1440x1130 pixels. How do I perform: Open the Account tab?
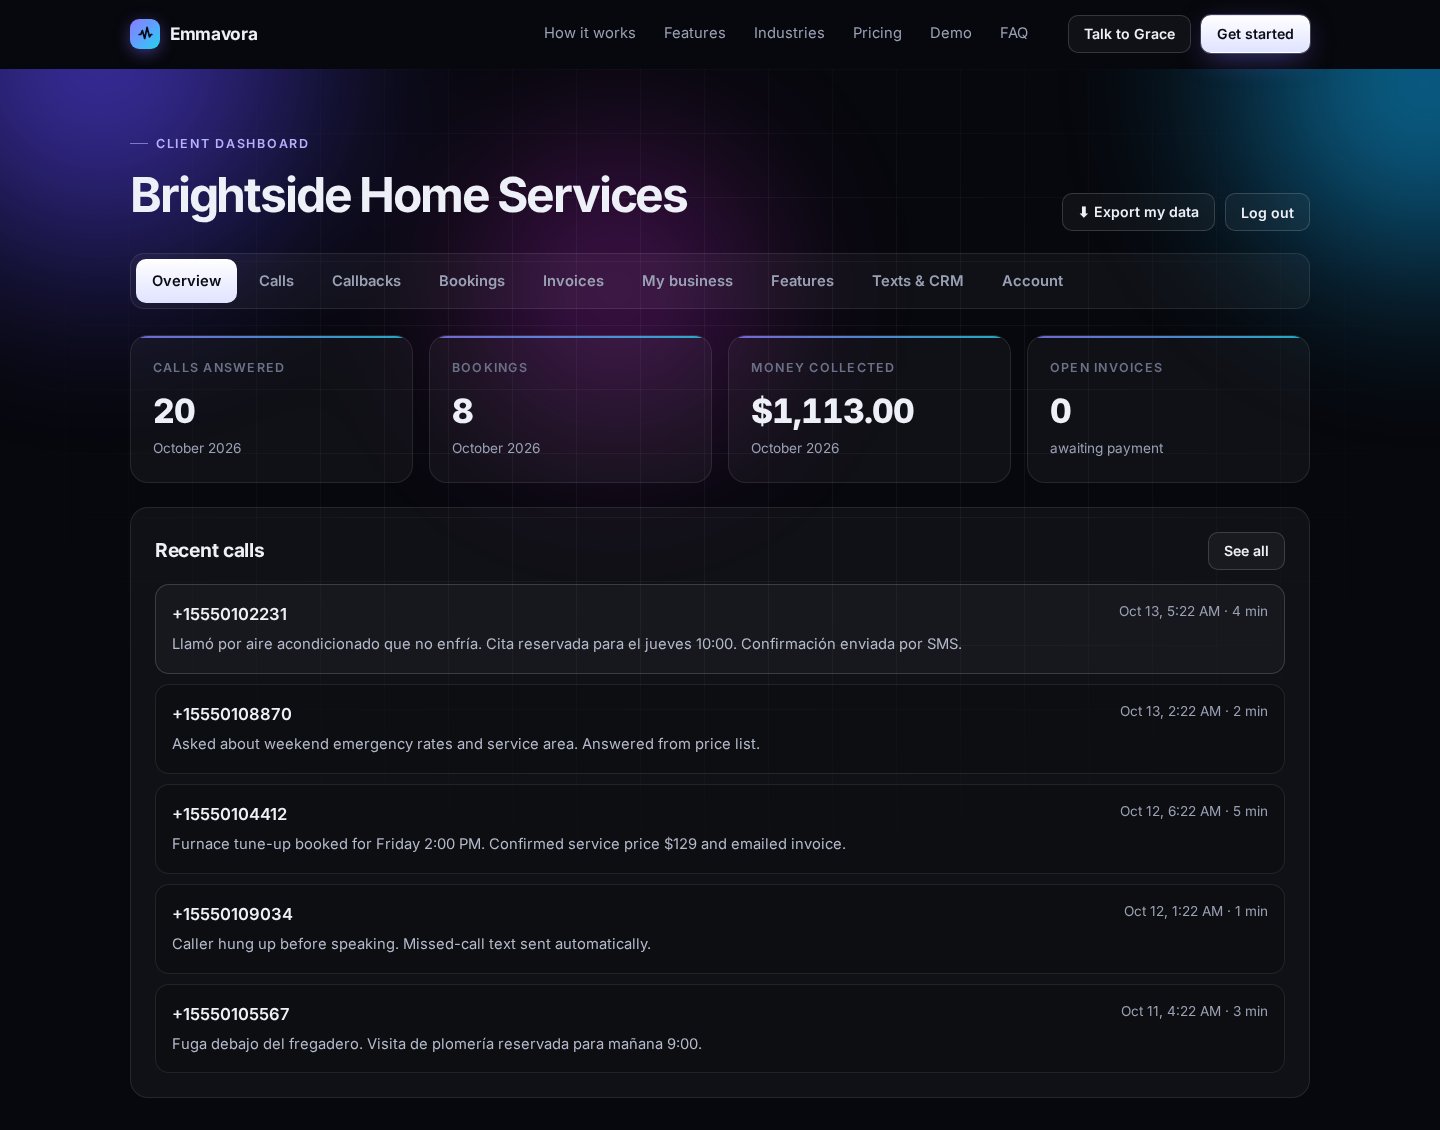tap(1032, 281)
